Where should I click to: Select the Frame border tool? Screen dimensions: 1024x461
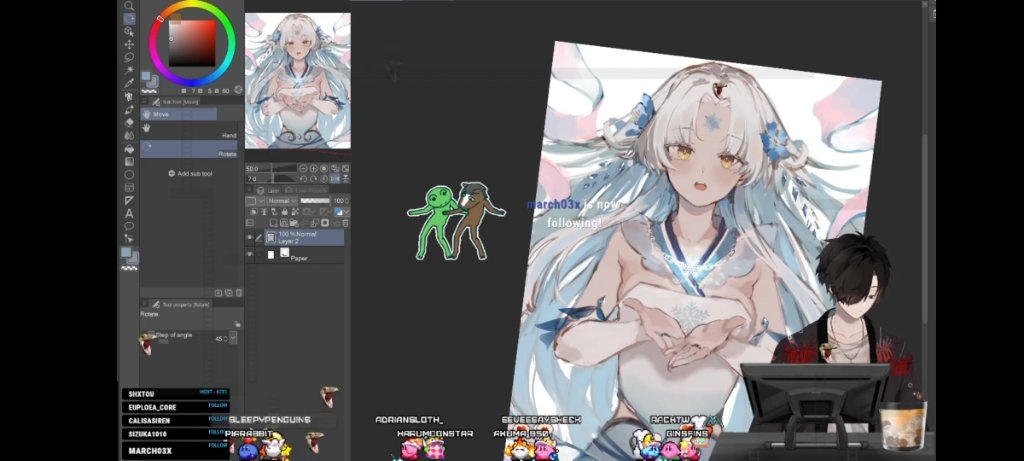point(129,187)
